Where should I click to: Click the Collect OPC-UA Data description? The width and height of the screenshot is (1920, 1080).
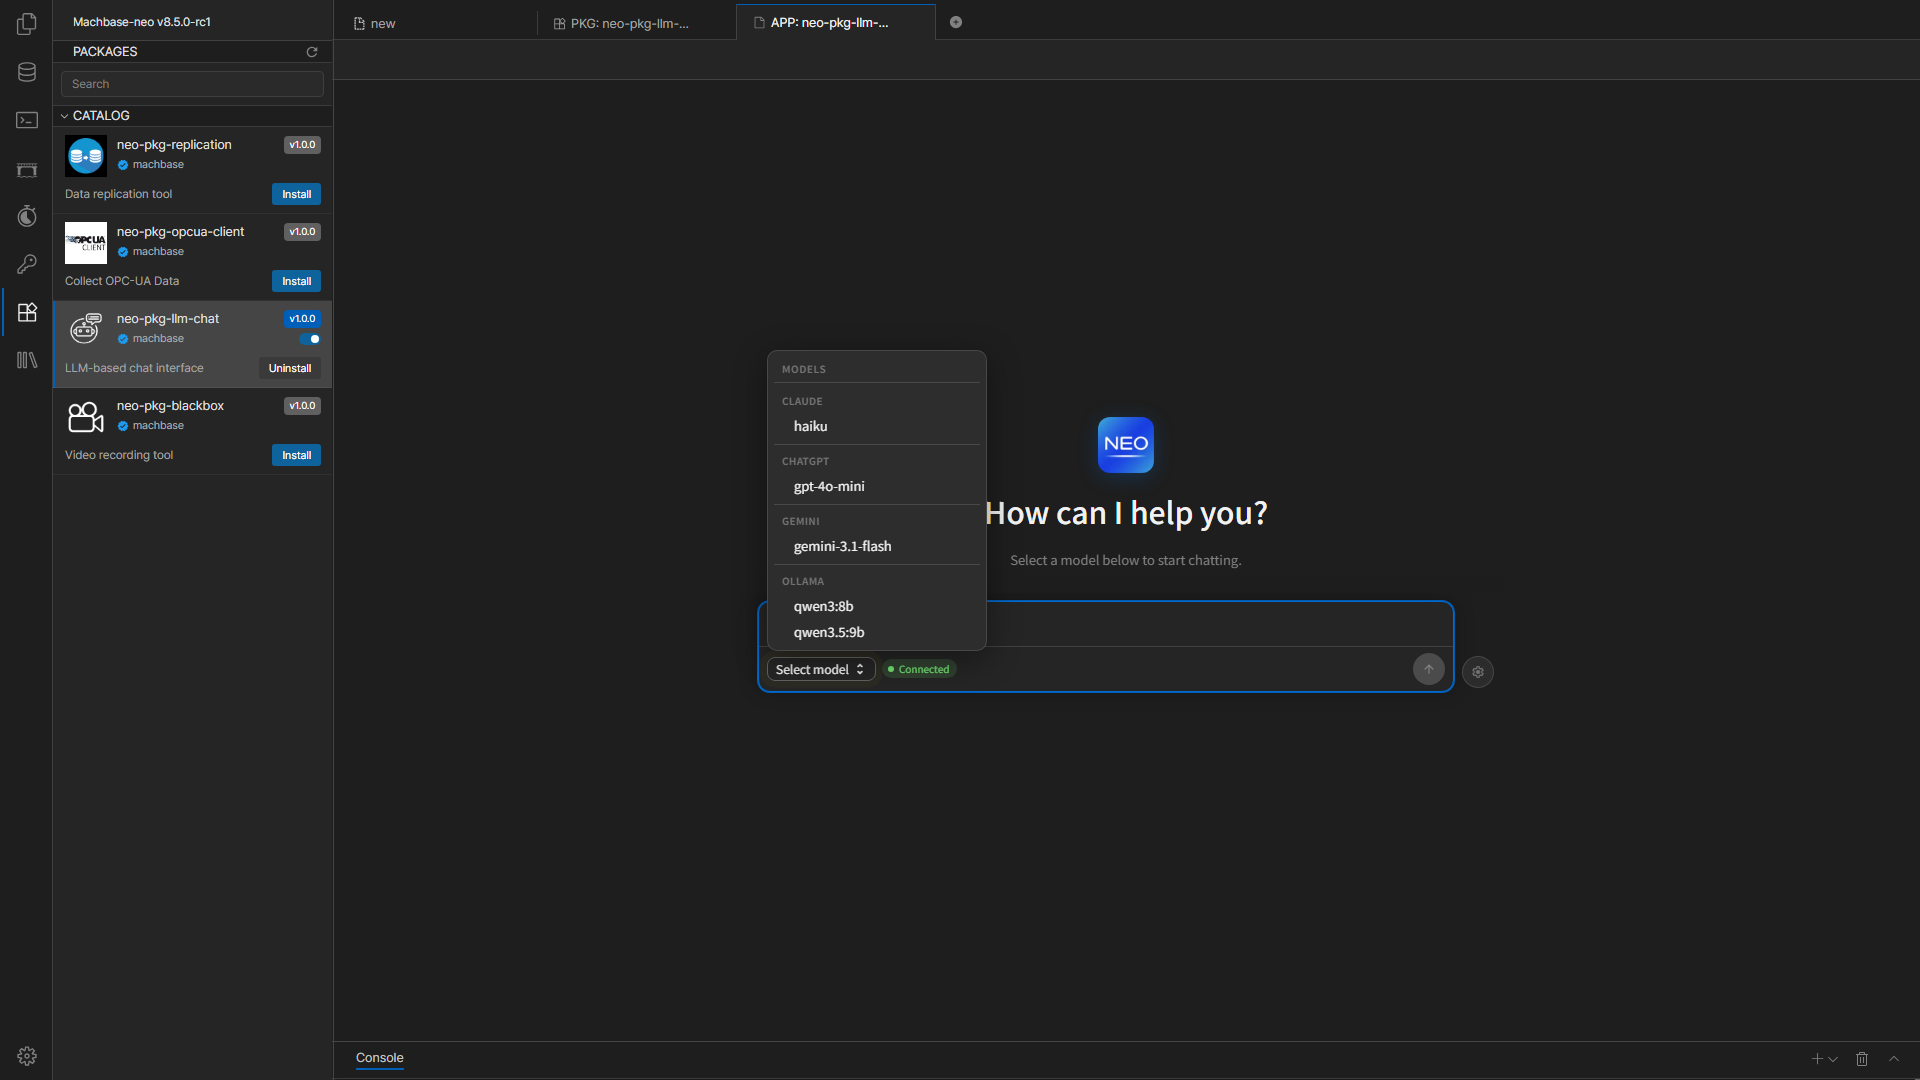pyautogui.click(x=122, y=281)
